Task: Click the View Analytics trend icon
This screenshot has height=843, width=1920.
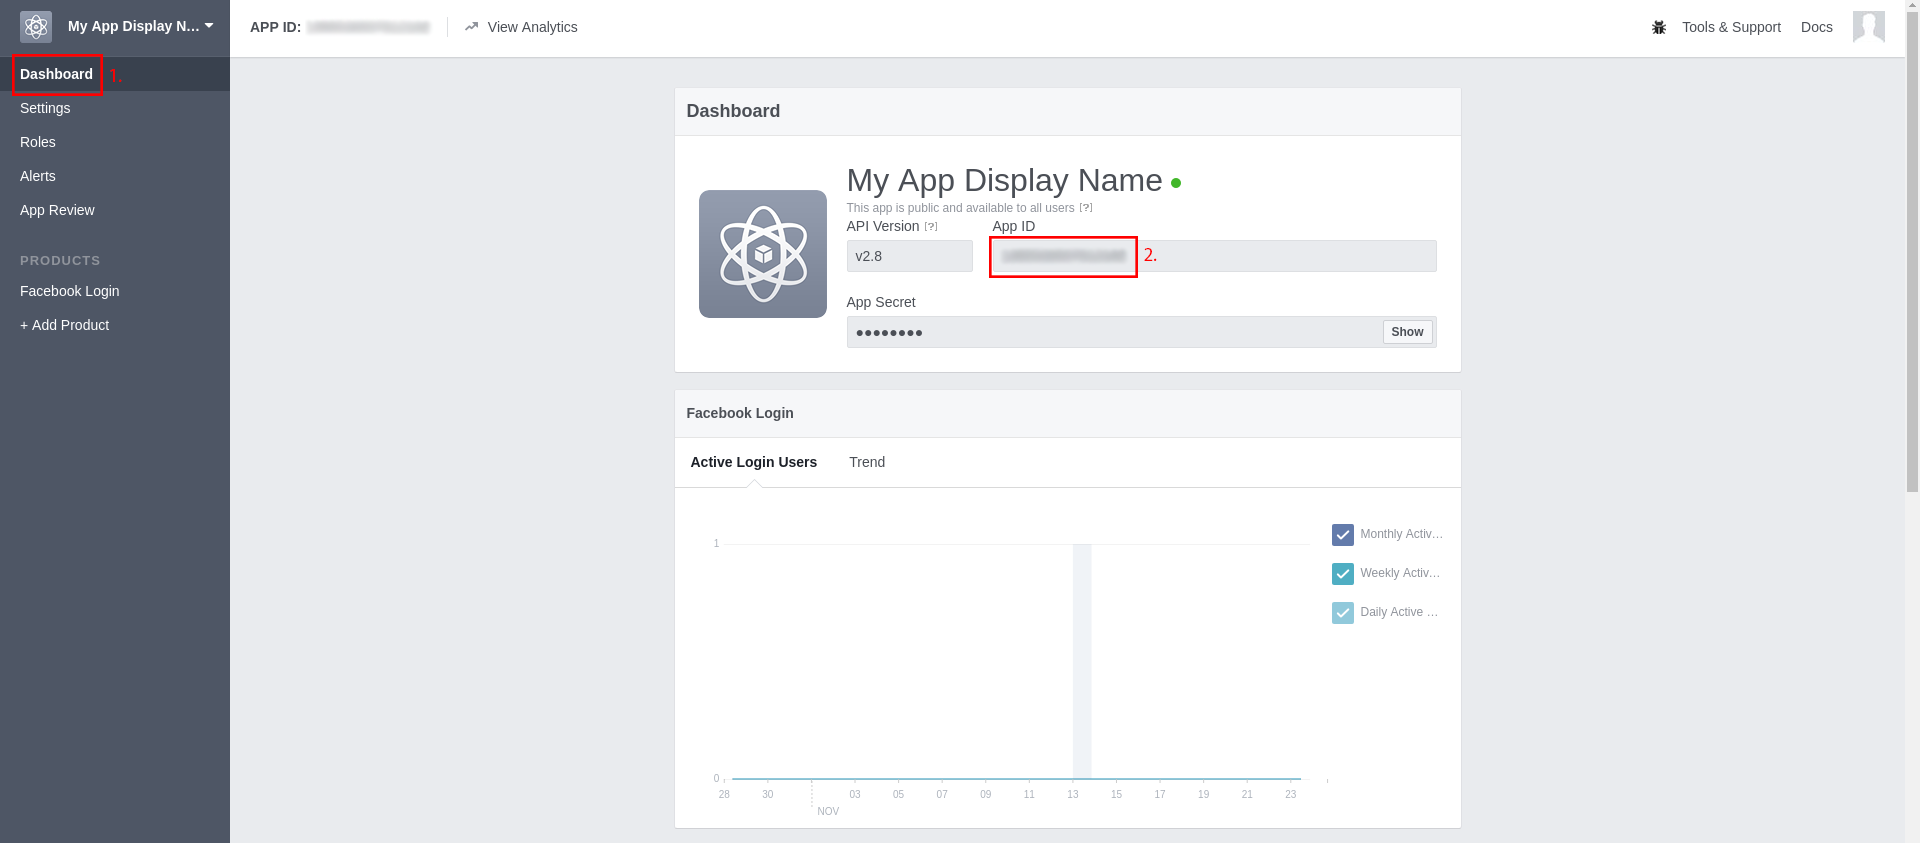Action: (x=472, y=26)
